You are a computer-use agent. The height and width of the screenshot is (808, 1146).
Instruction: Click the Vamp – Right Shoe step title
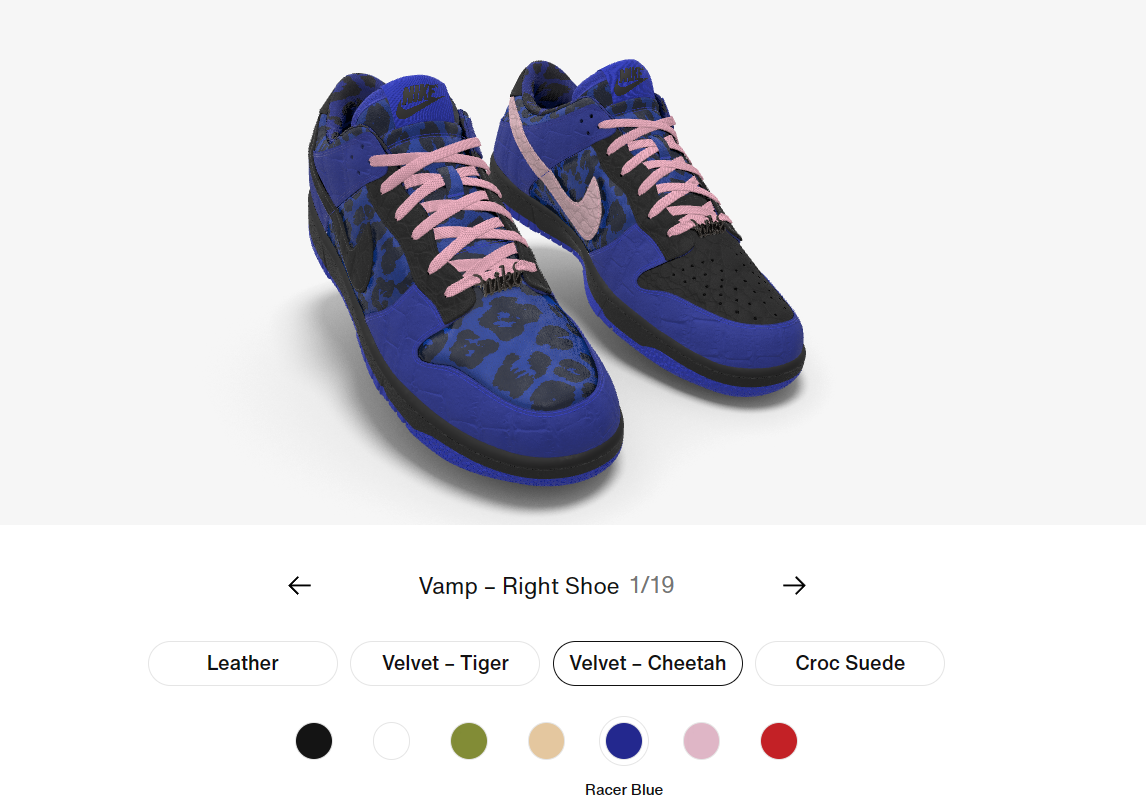pyautogui.click(x=519, y=586)
